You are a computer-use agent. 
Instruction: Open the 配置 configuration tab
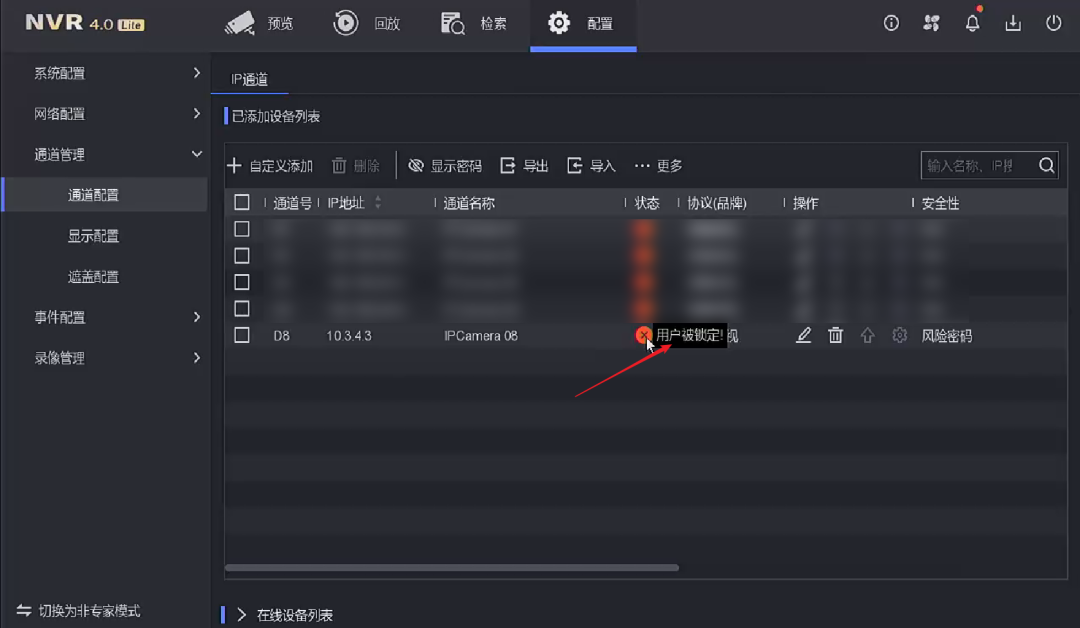583,23
